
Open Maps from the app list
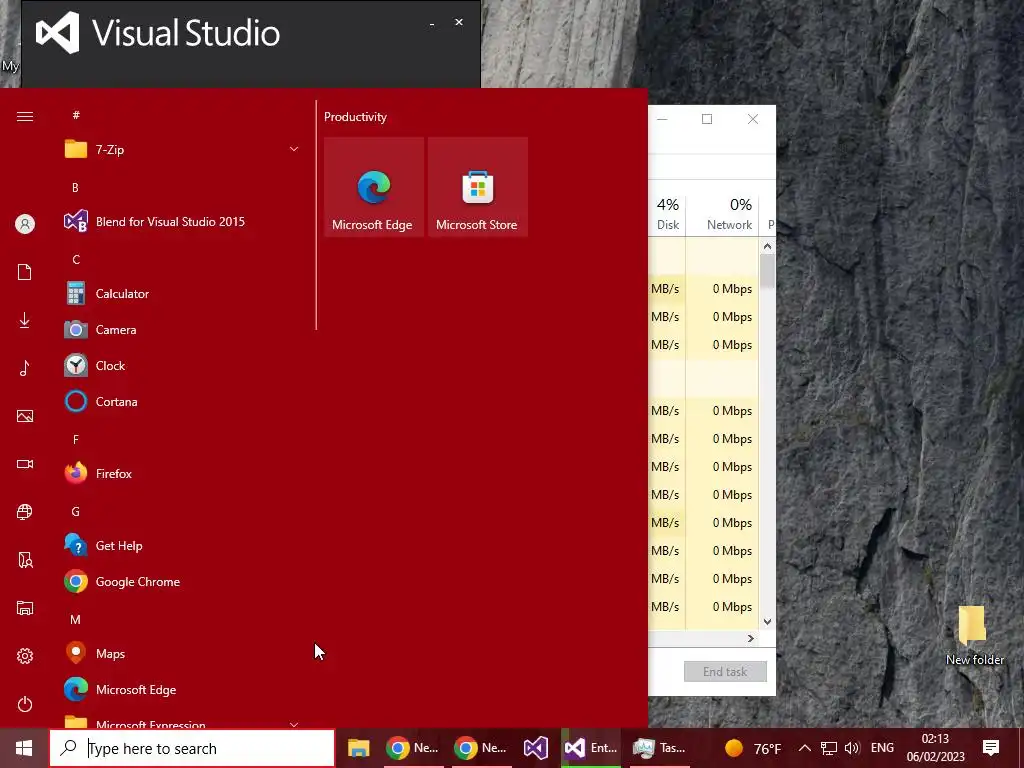coord(184,654)
